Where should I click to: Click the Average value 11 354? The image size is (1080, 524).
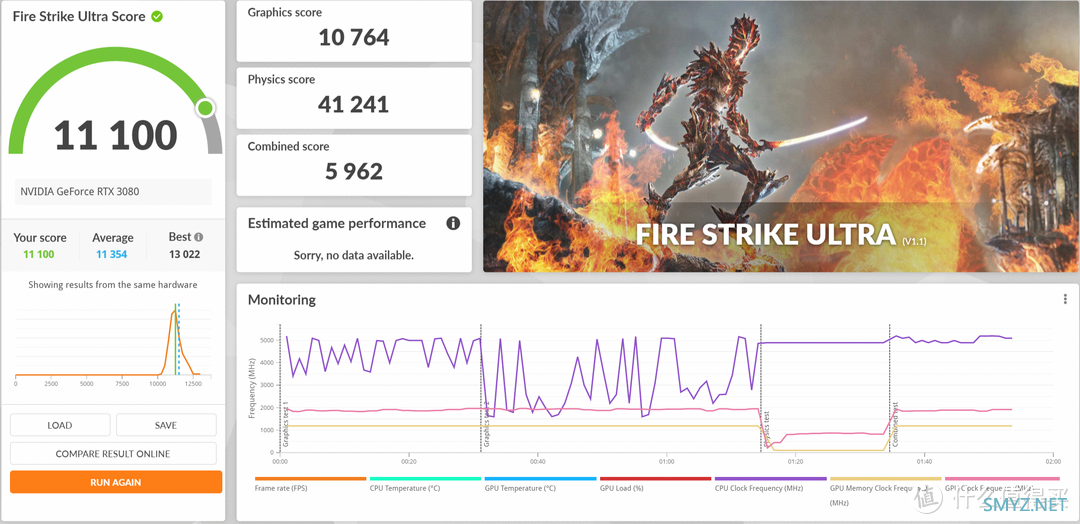click(112, 254)
